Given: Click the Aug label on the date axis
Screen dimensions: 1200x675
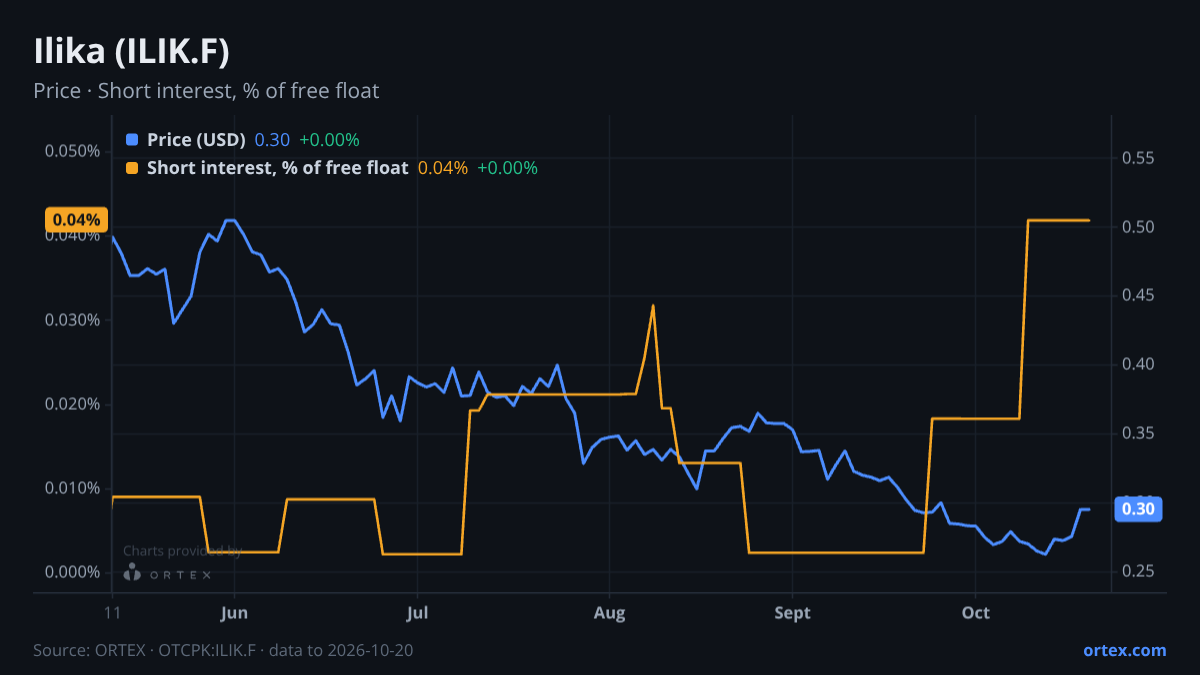Looking at the screenshot, I should click(609, 613).
